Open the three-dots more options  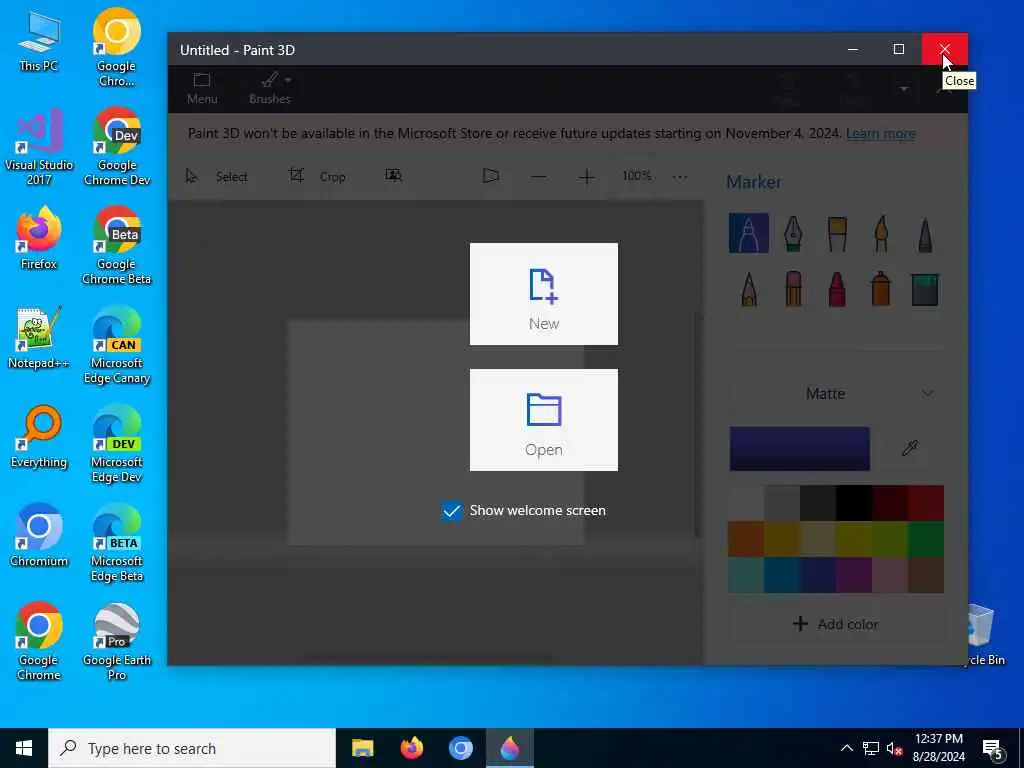click(x=680, y=176)
